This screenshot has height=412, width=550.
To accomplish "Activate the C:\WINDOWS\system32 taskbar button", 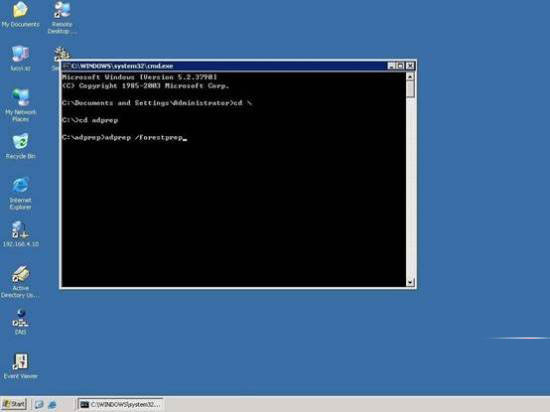I will click(120, 405).
